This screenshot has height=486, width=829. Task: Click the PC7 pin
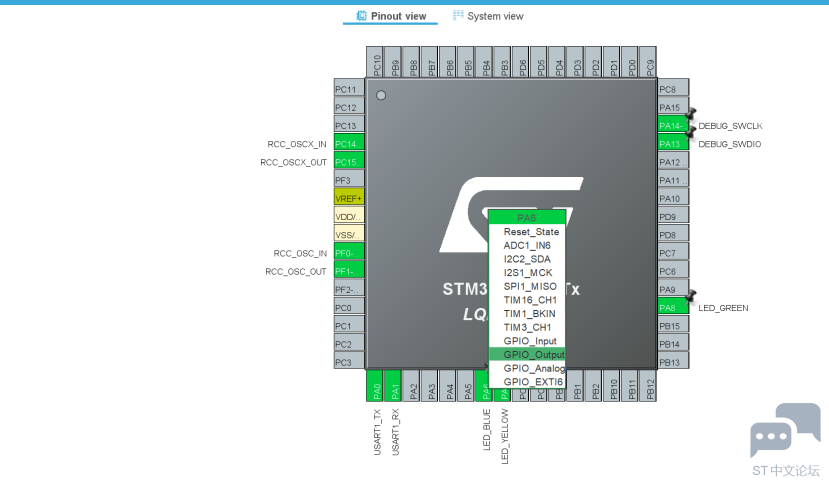point(674,253)
